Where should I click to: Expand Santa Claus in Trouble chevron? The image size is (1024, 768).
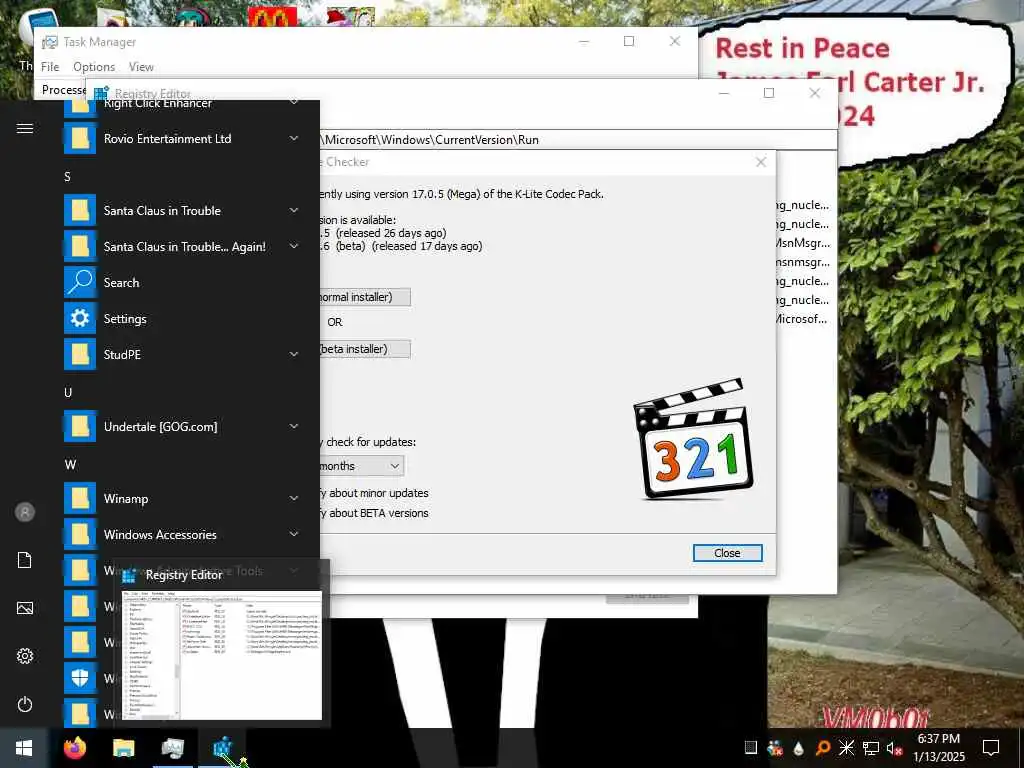click(x=294, y=210)
